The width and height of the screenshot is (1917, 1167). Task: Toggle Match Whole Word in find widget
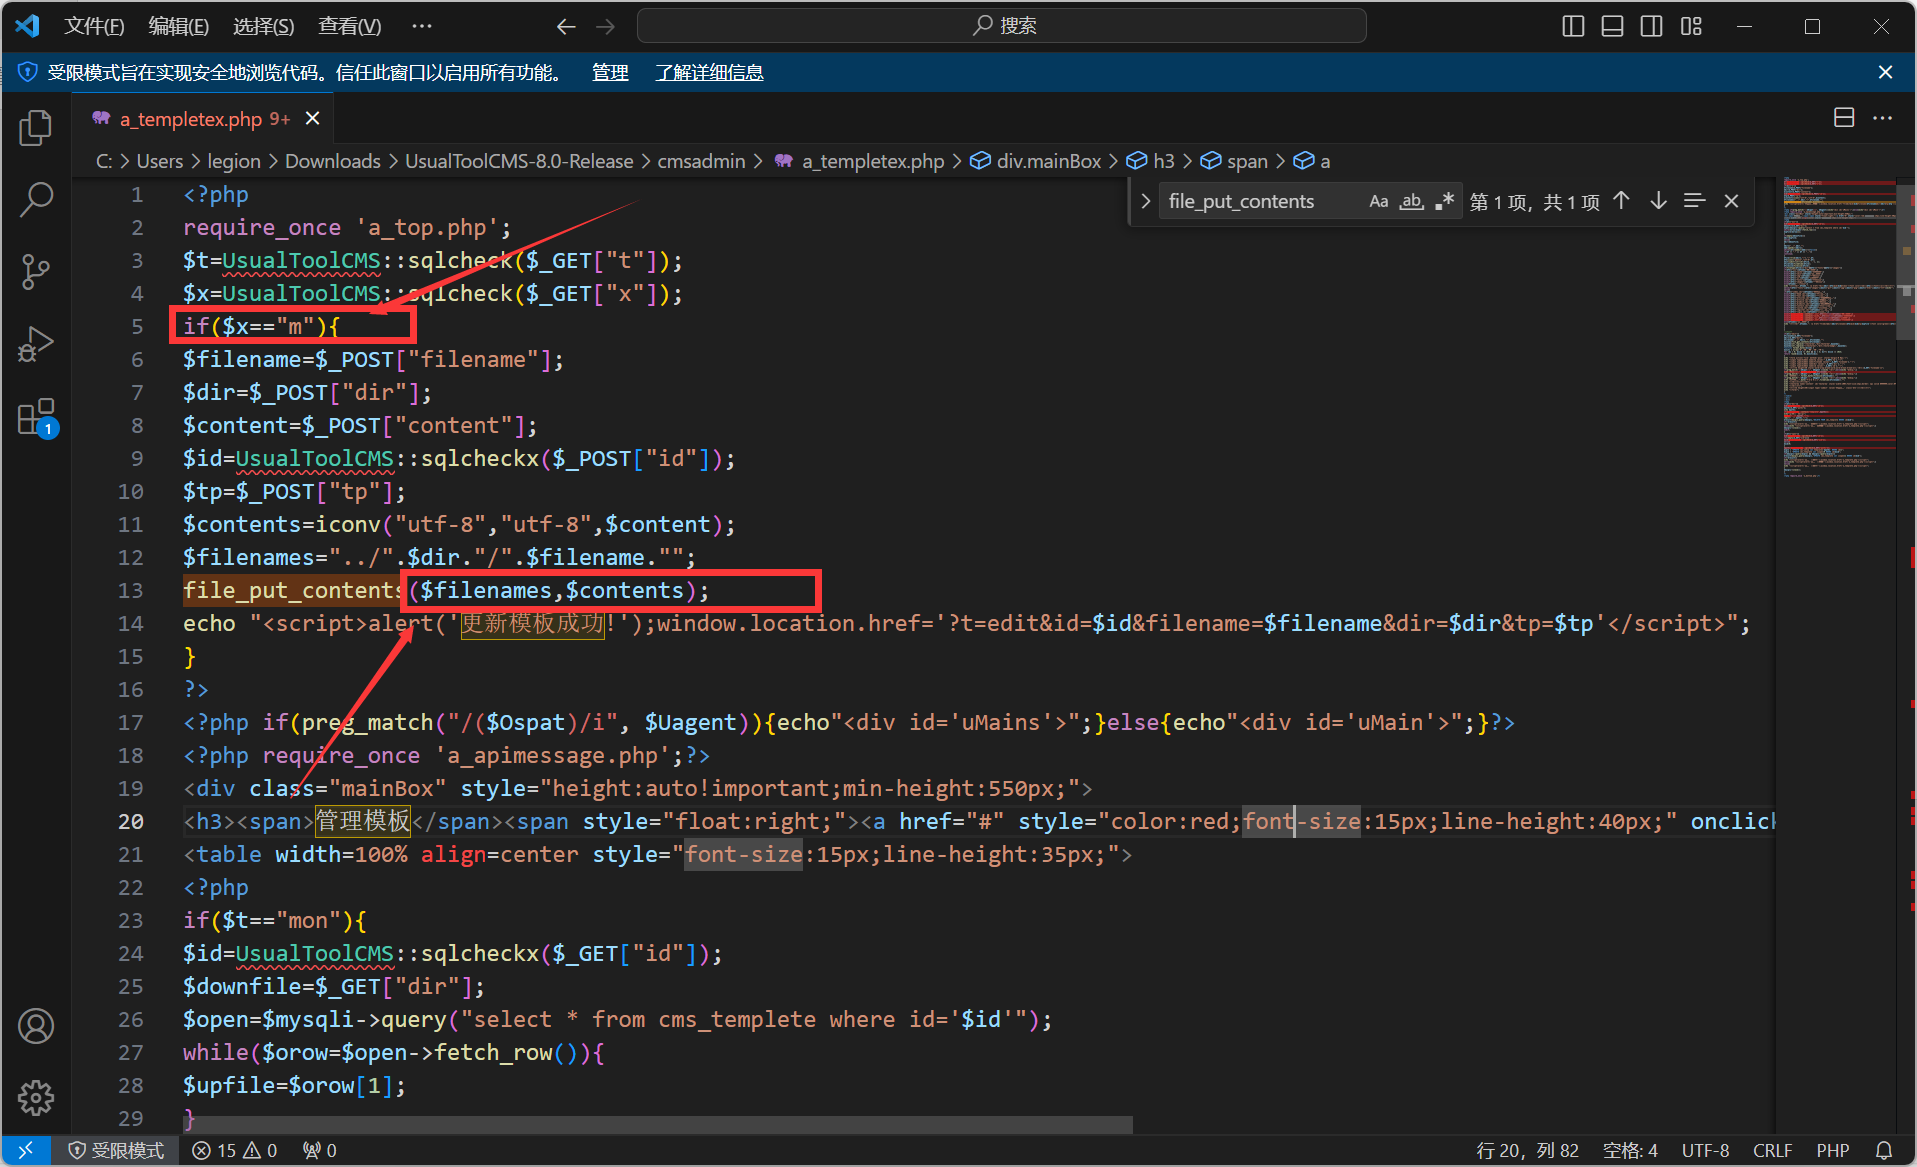pos(1411,201)
